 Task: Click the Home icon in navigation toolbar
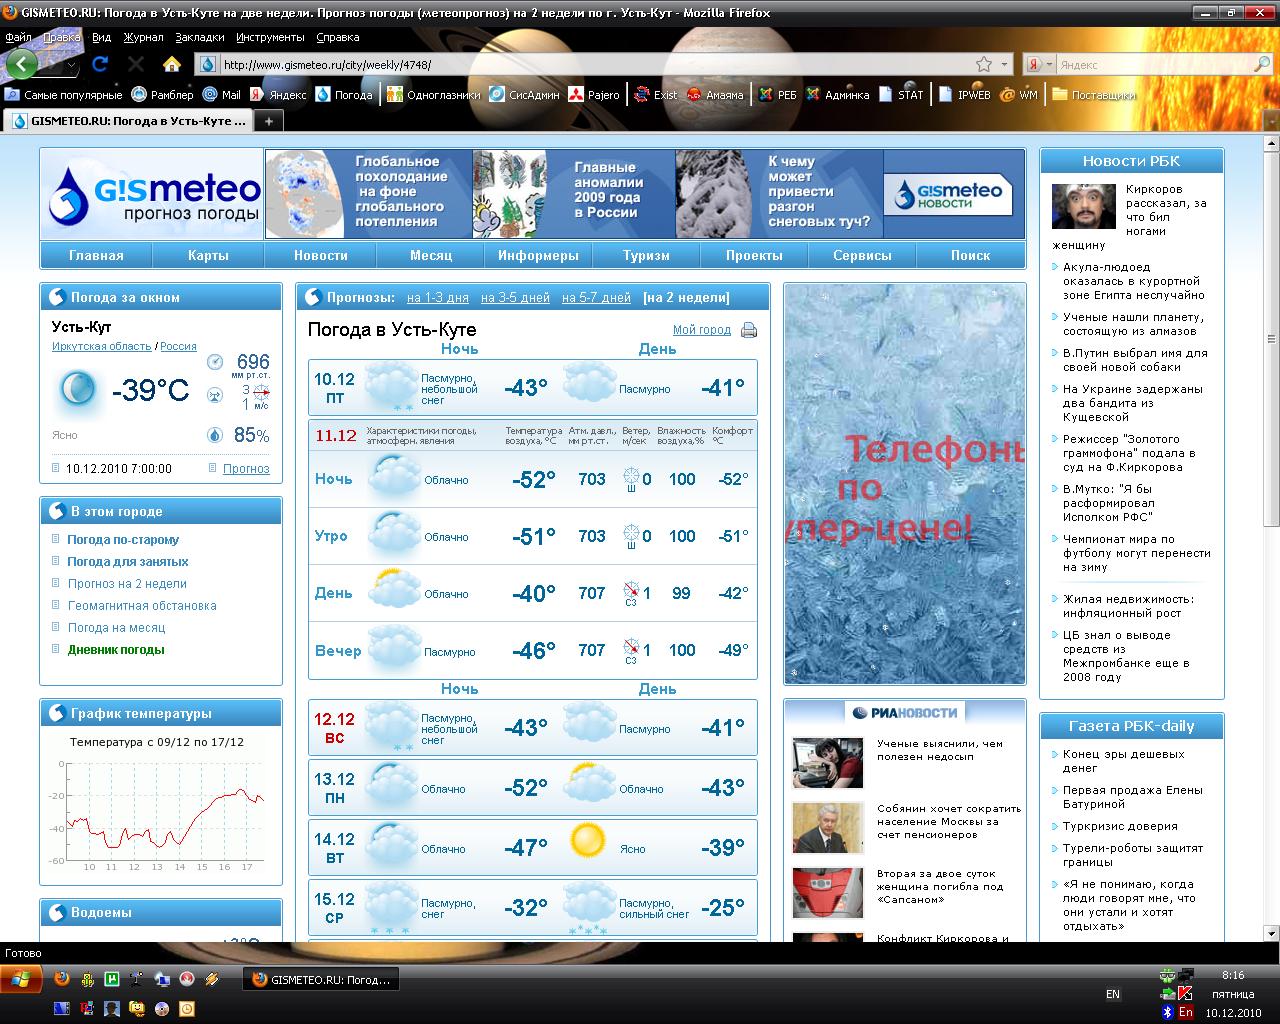(172, 64)
